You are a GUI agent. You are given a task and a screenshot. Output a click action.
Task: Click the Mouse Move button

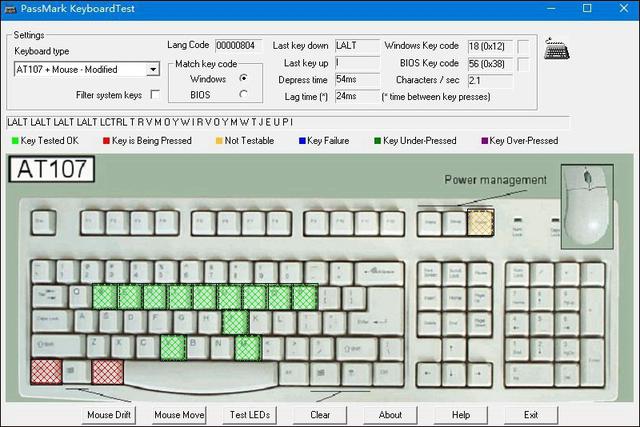coord(180,415)
